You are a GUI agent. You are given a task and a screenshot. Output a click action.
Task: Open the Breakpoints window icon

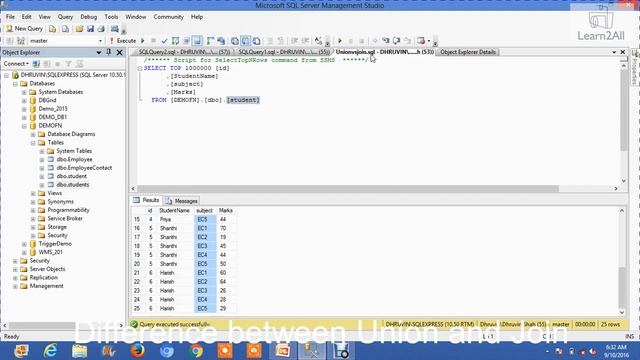tap(421, 41)
